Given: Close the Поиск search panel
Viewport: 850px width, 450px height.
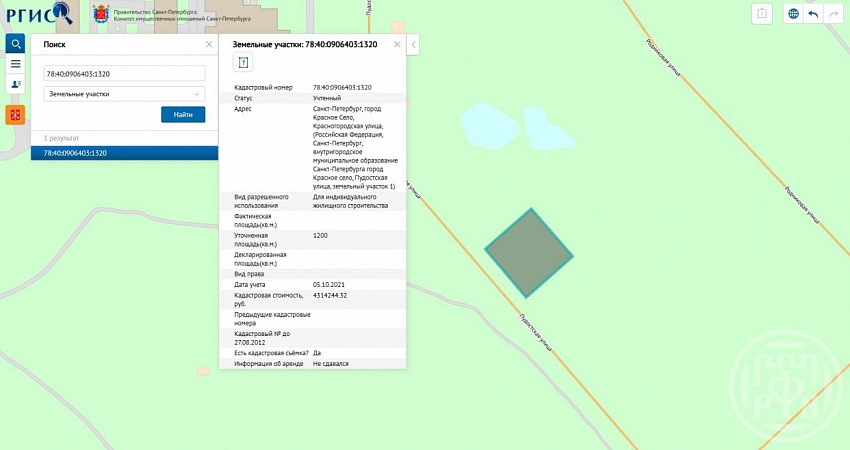Looking at the screenshot, I should click(x=209, y=44).
